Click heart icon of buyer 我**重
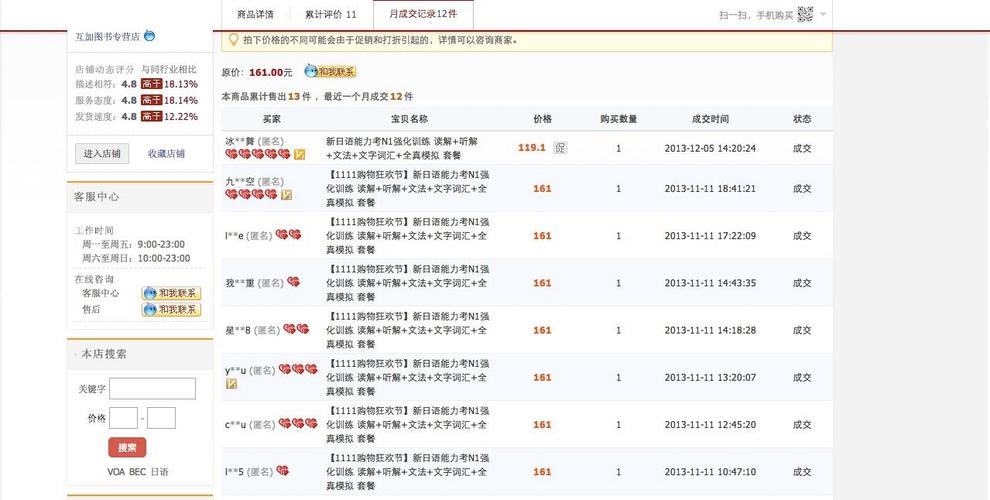990x500 pixels. click(293, 282)
